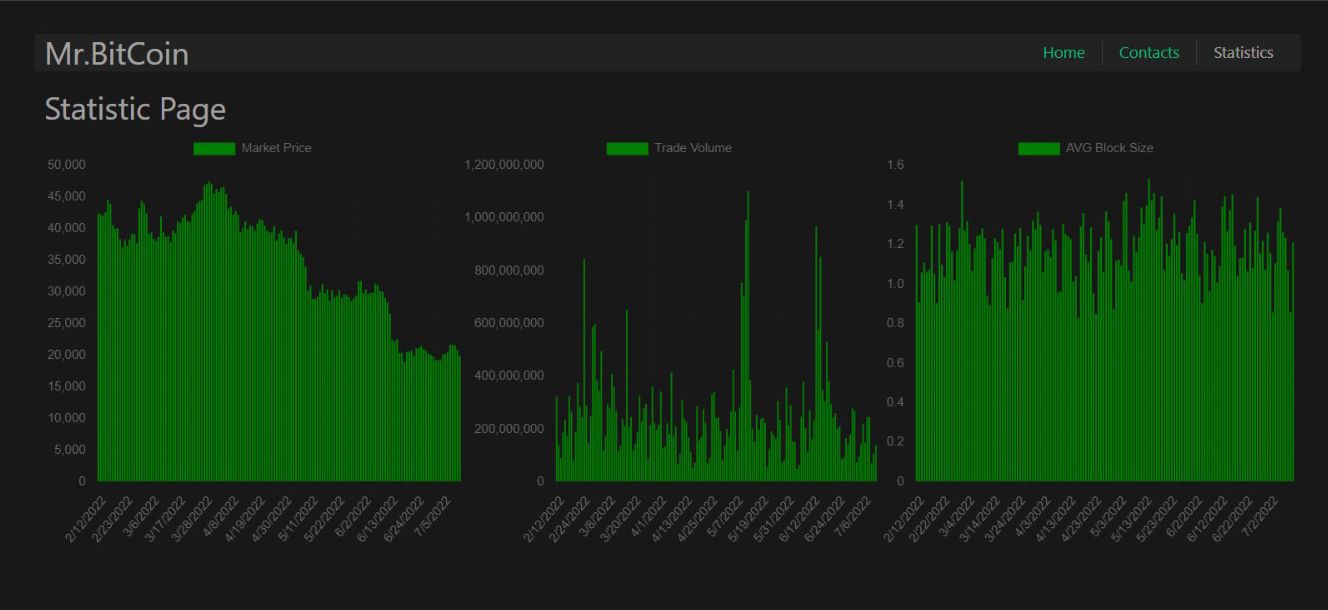Click the green AVG Block Size legend swatch

click(1038, 148)
